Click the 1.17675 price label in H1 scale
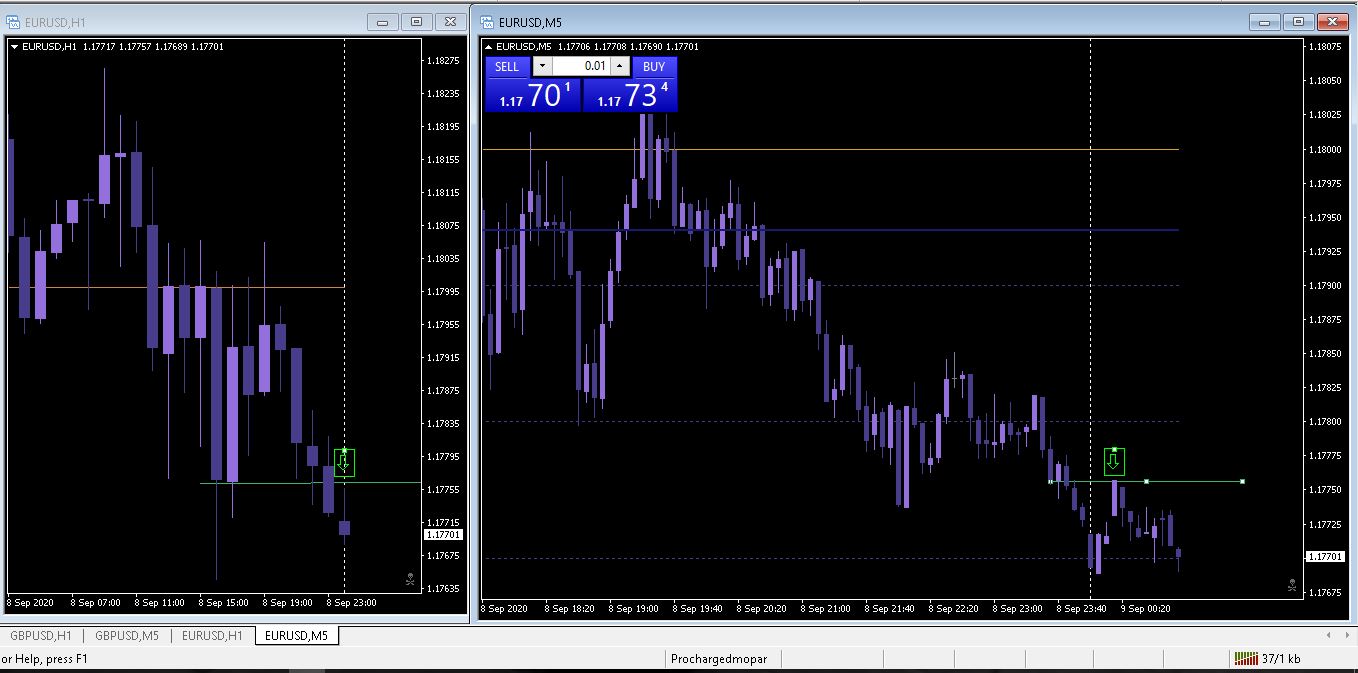 pos(444,555)
